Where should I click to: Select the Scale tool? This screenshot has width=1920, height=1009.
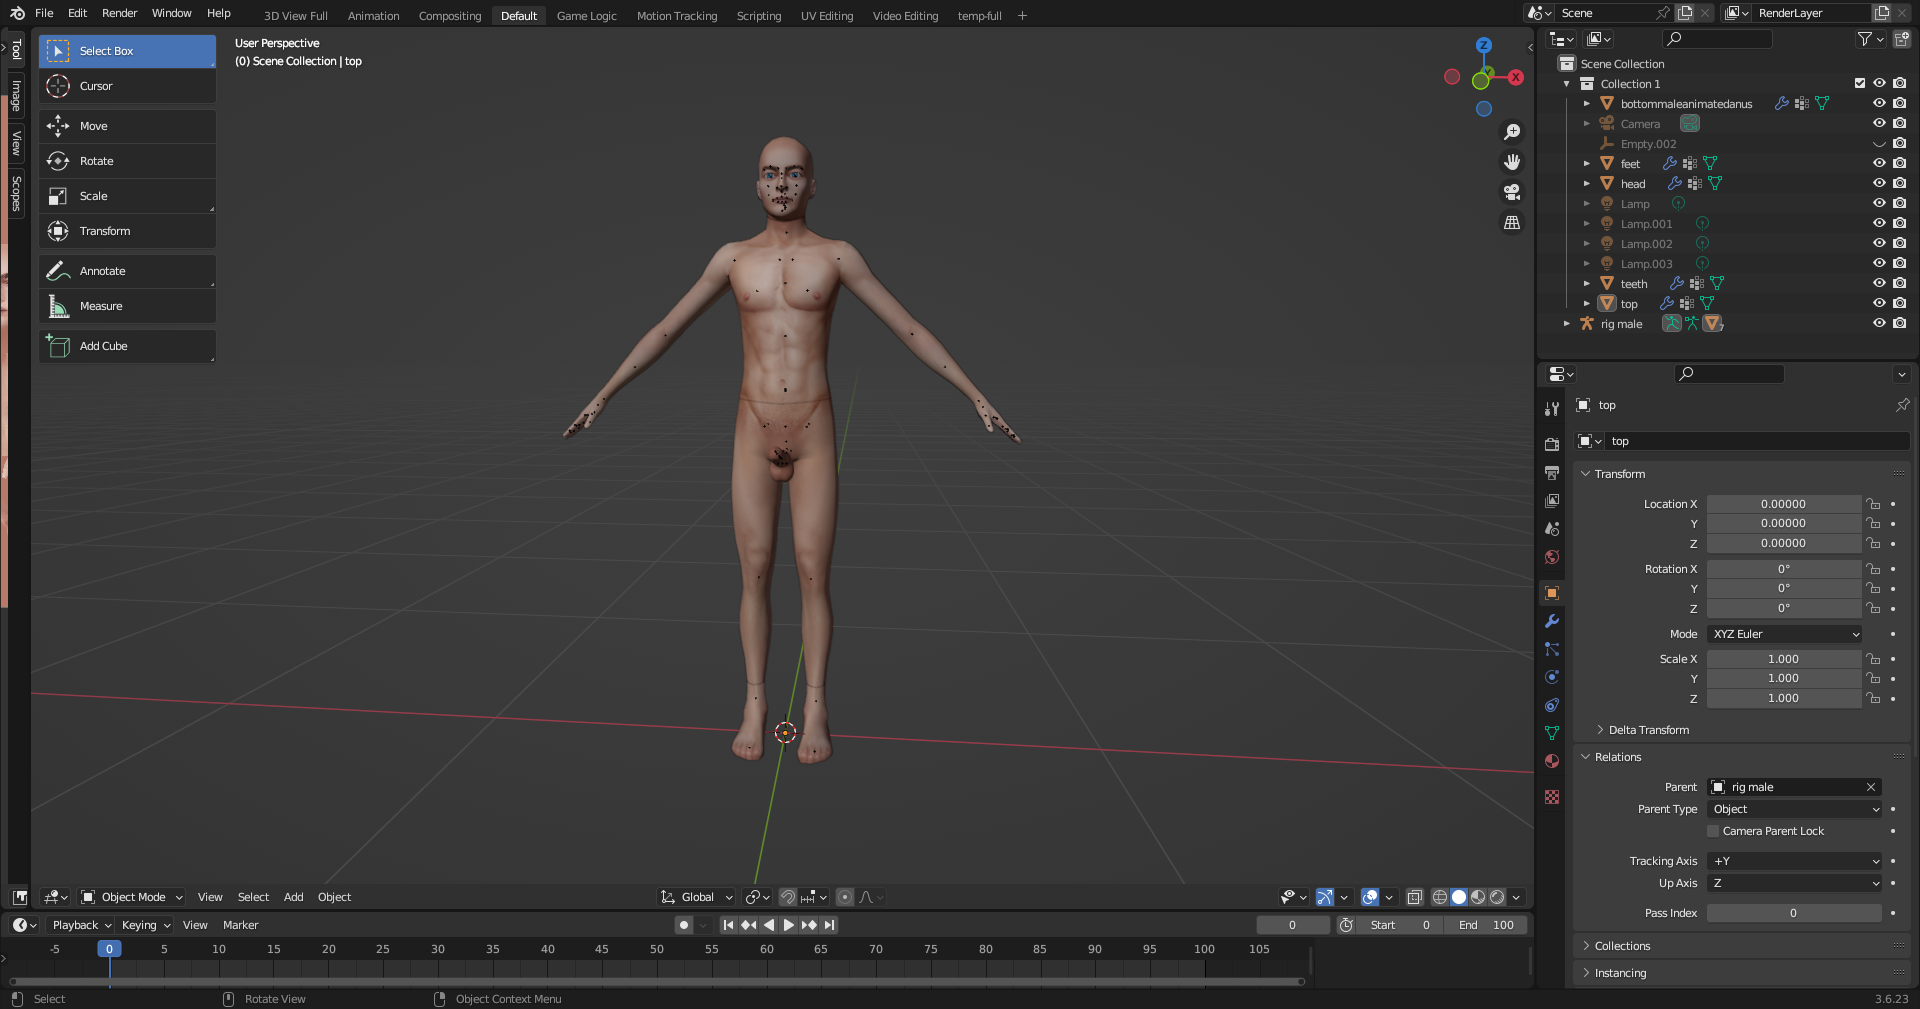(127, 196)
